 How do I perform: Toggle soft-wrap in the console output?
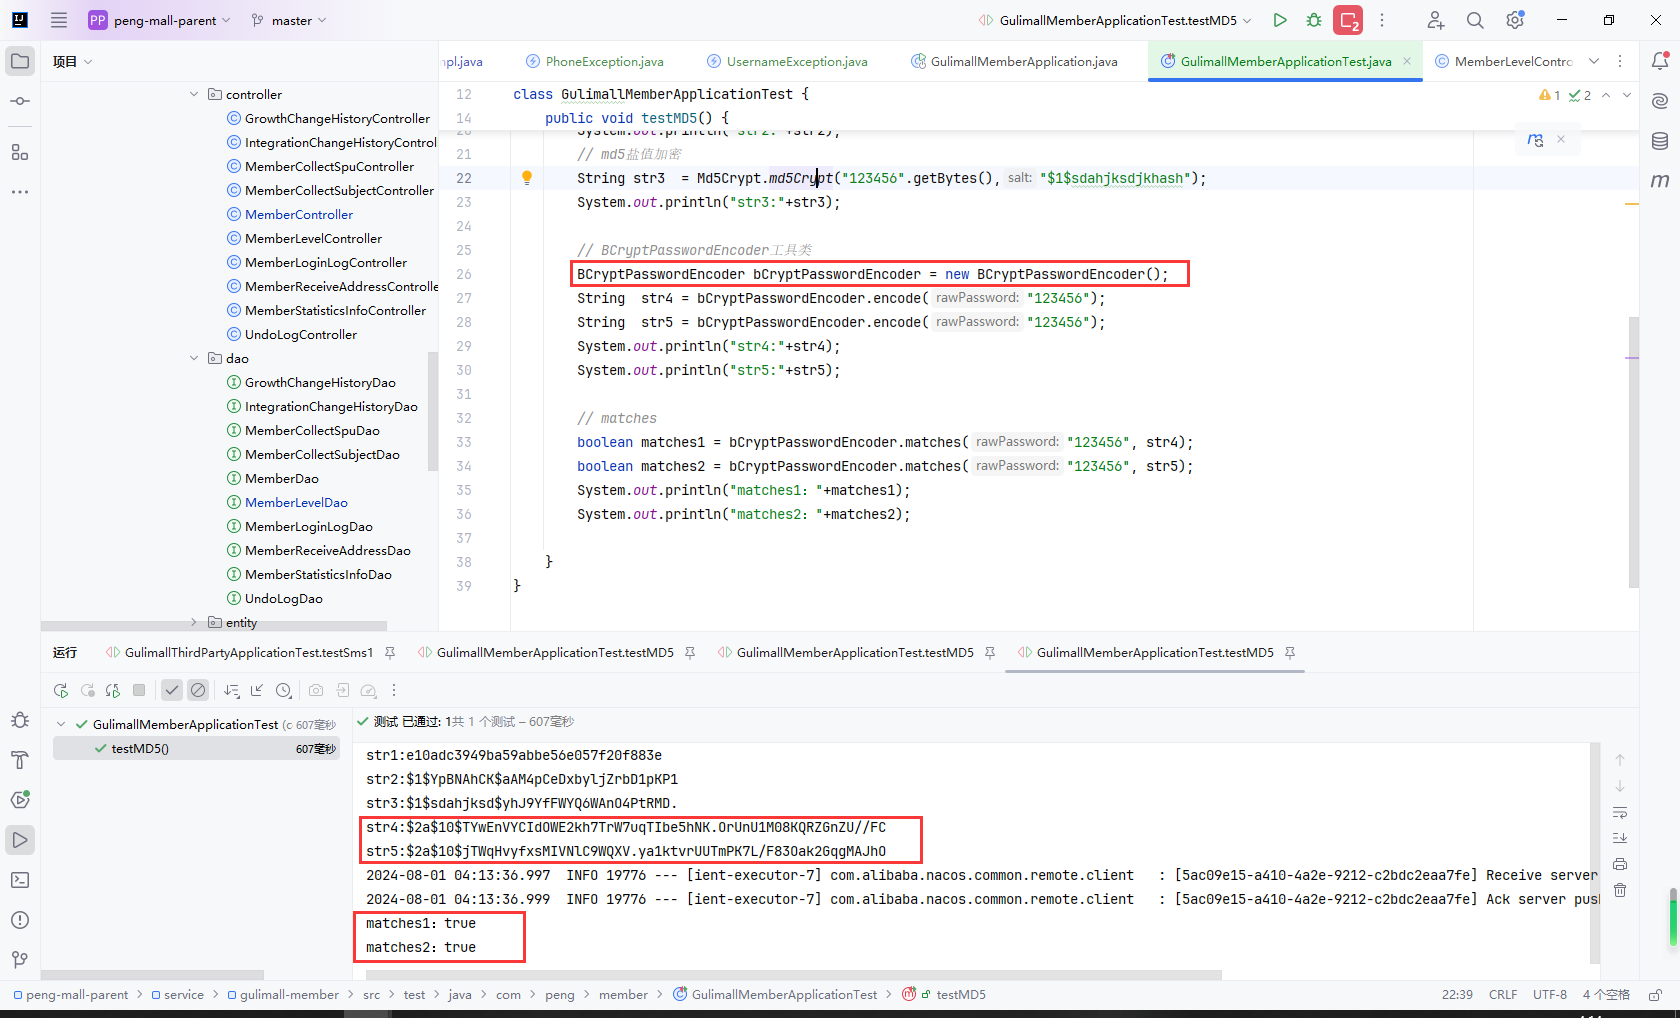tap(1620, 812)
